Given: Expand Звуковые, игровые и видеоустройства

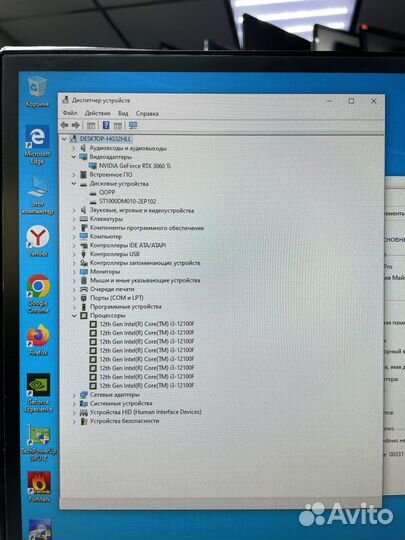Looking at the screenshot, I should [74, 210].
